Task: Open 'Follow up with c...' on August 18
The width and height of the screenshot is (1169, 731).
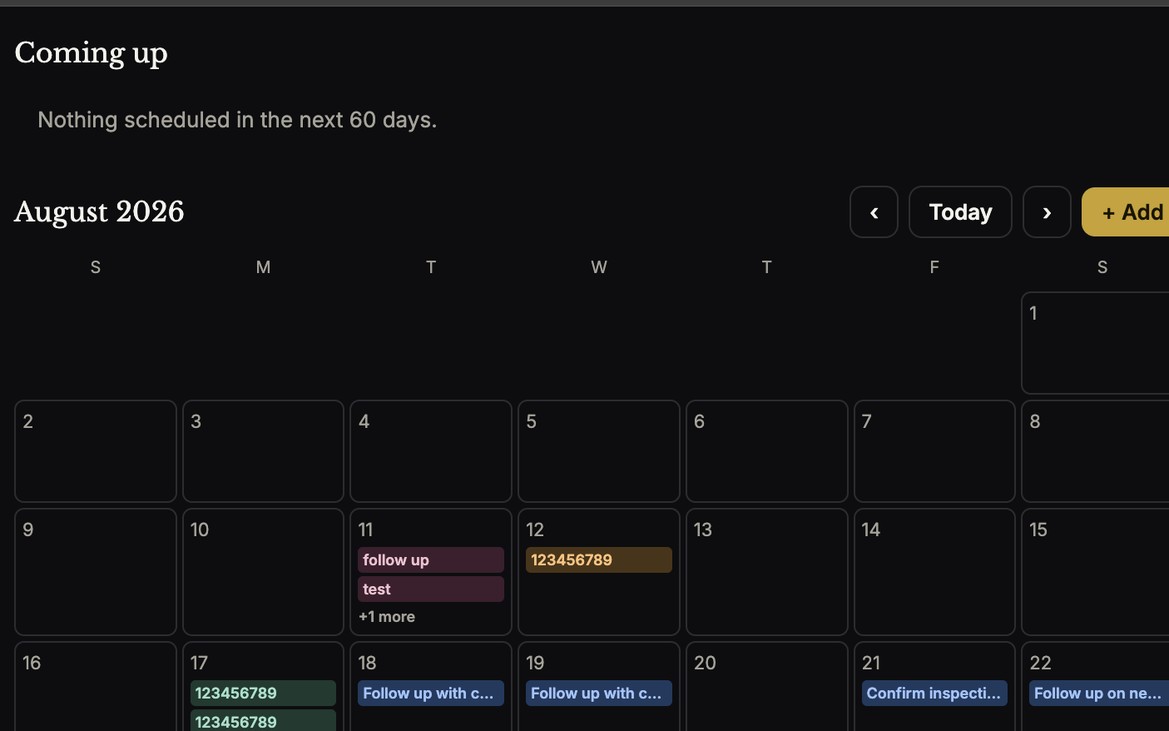Action: [x=431, y=693]
